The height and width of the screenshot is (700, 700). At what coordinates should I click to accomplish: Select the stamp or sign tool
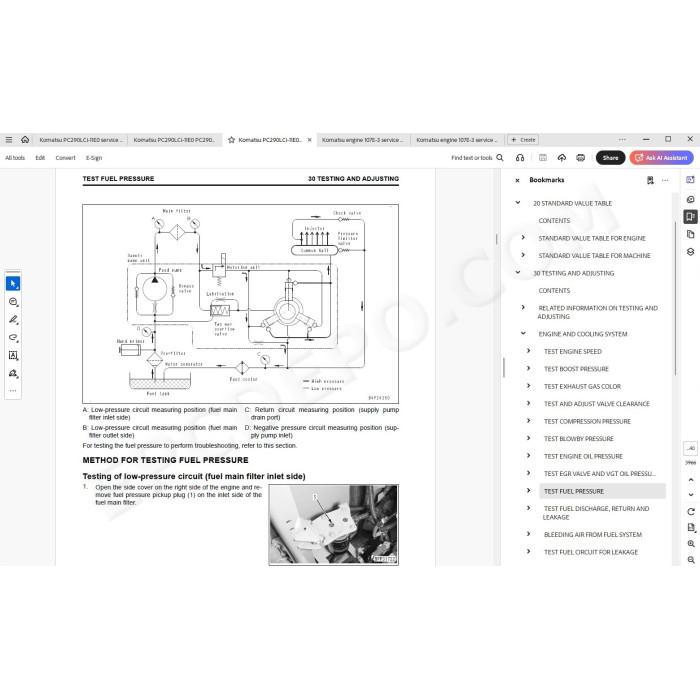[x=13, y=373]
